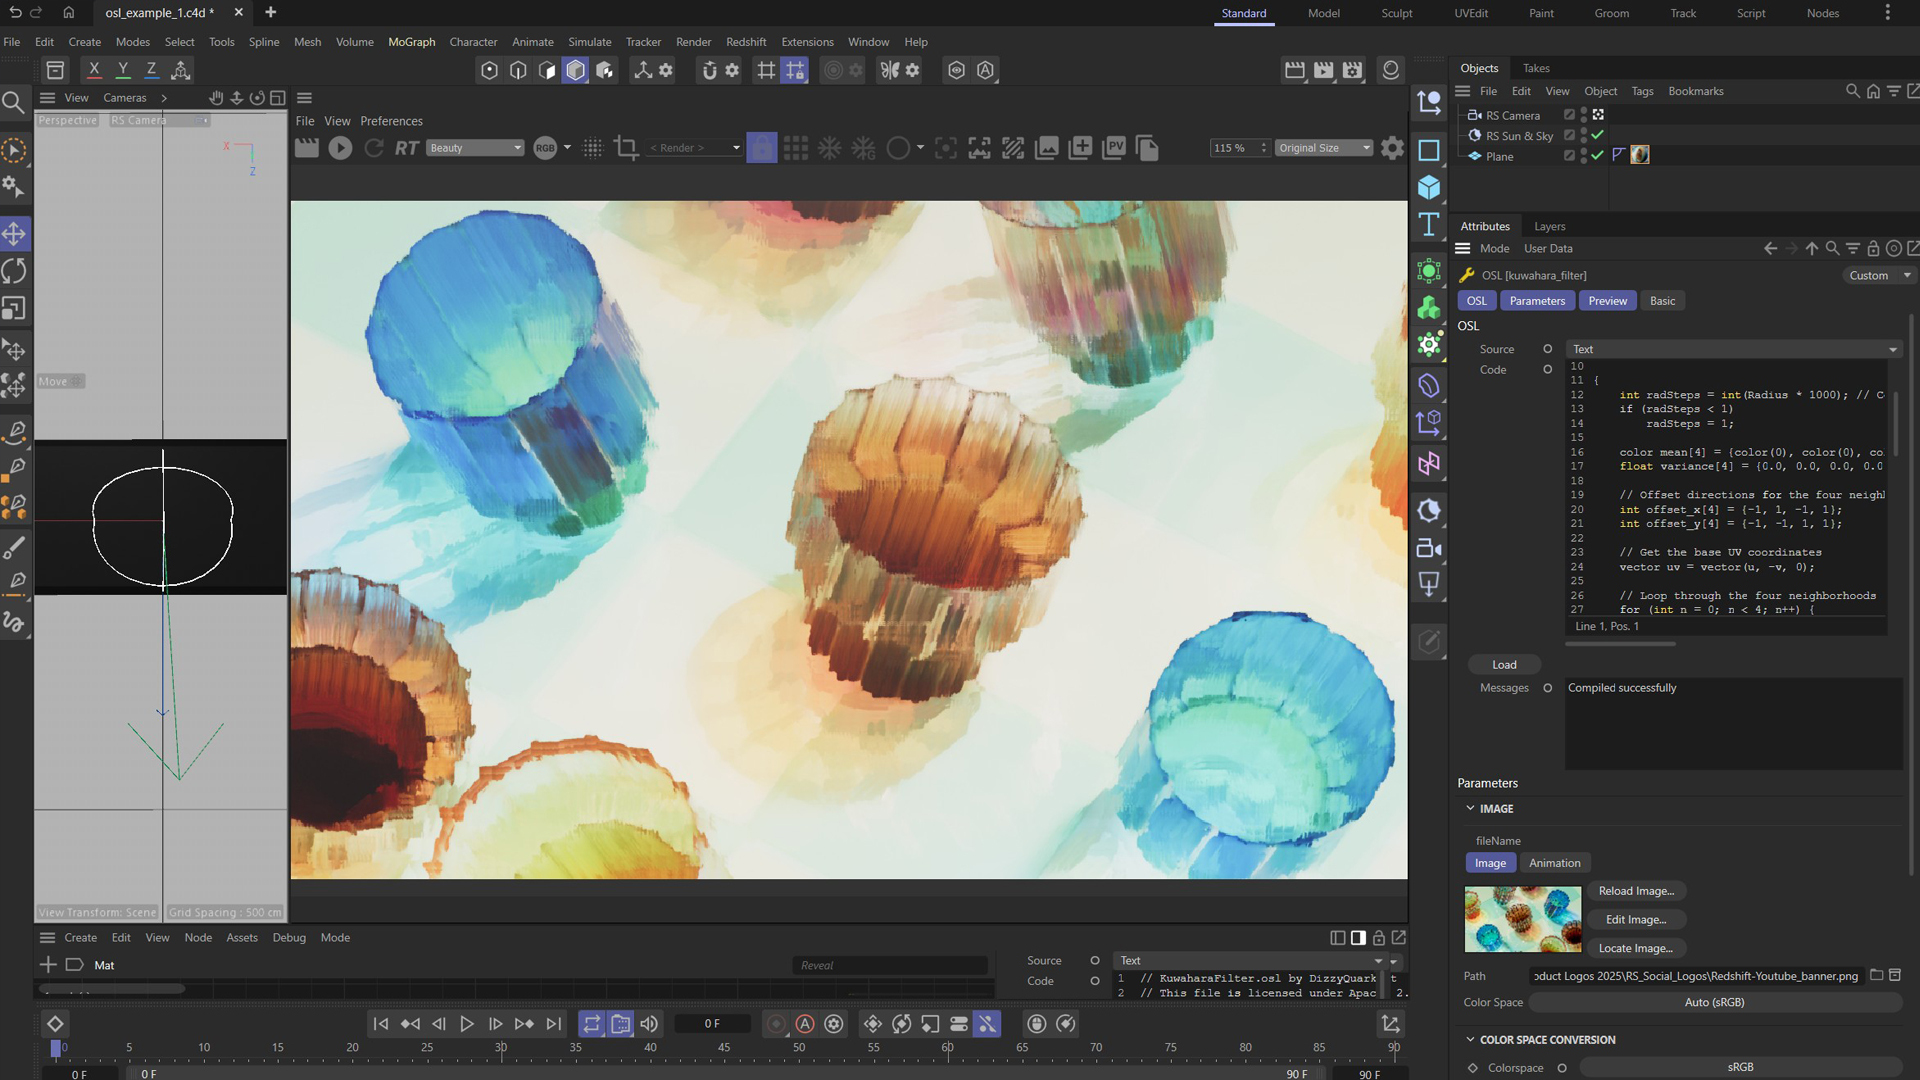The image size is (1920, 1080).
Task: Toggle Y axis lock
Action: click(122, 70)
